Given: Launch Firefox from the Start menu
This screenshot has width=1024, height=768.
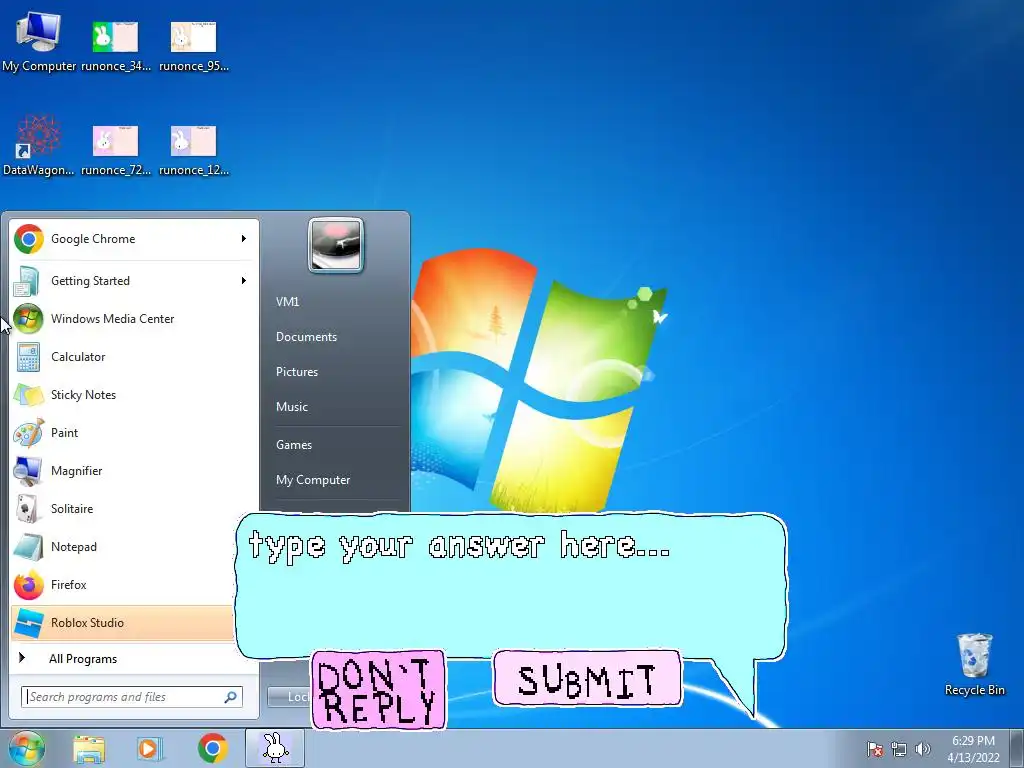Looking at the screenshot, I should tap(124, 584).
